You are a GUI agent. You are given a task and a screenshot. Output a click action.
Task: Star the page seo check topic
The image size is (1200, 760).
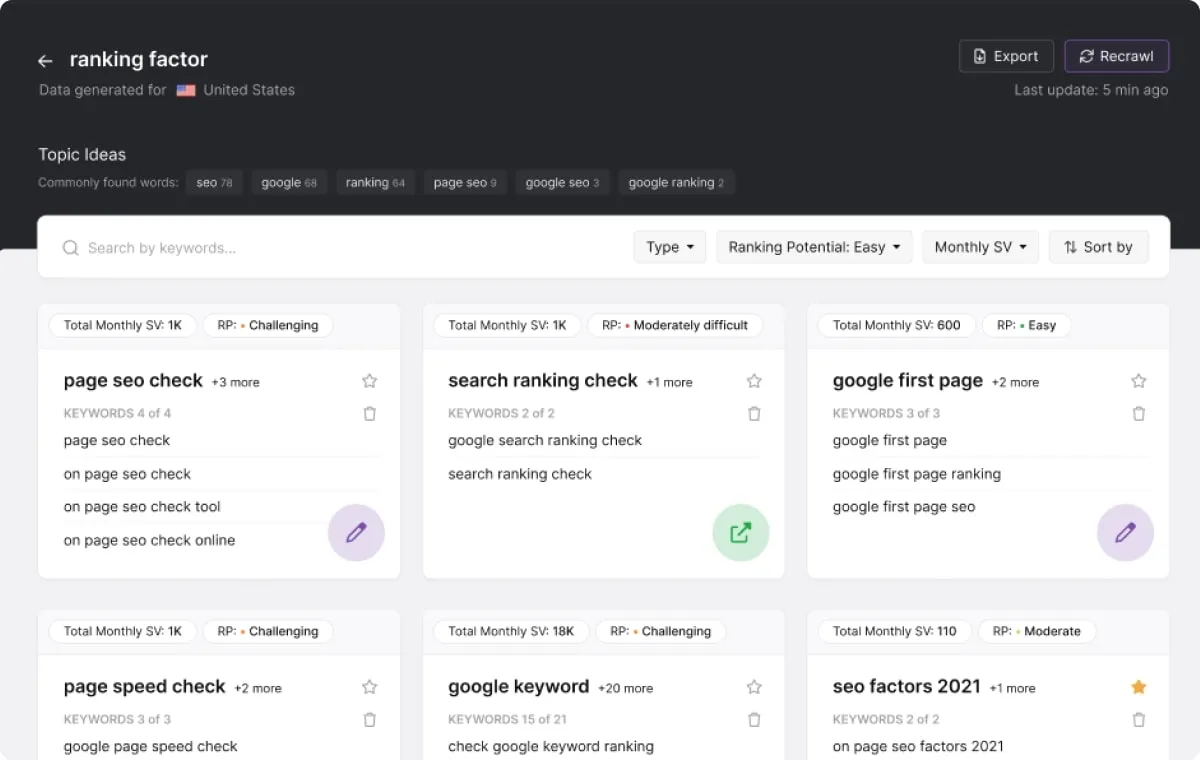(370, 381)
